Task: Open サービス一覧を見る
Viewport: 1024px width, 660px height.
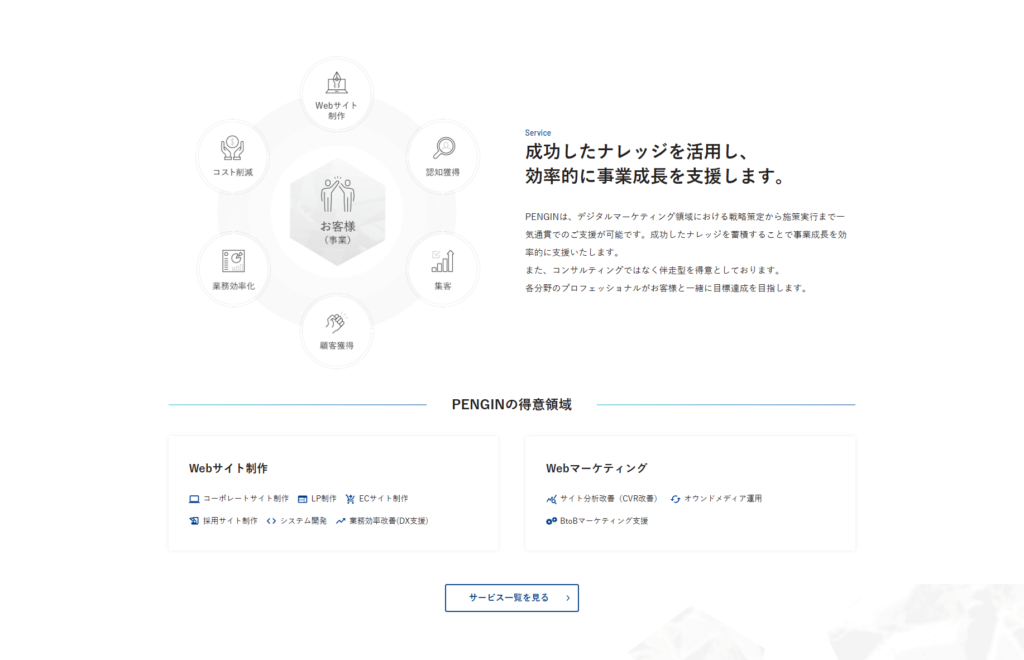Action: [511, 598]
